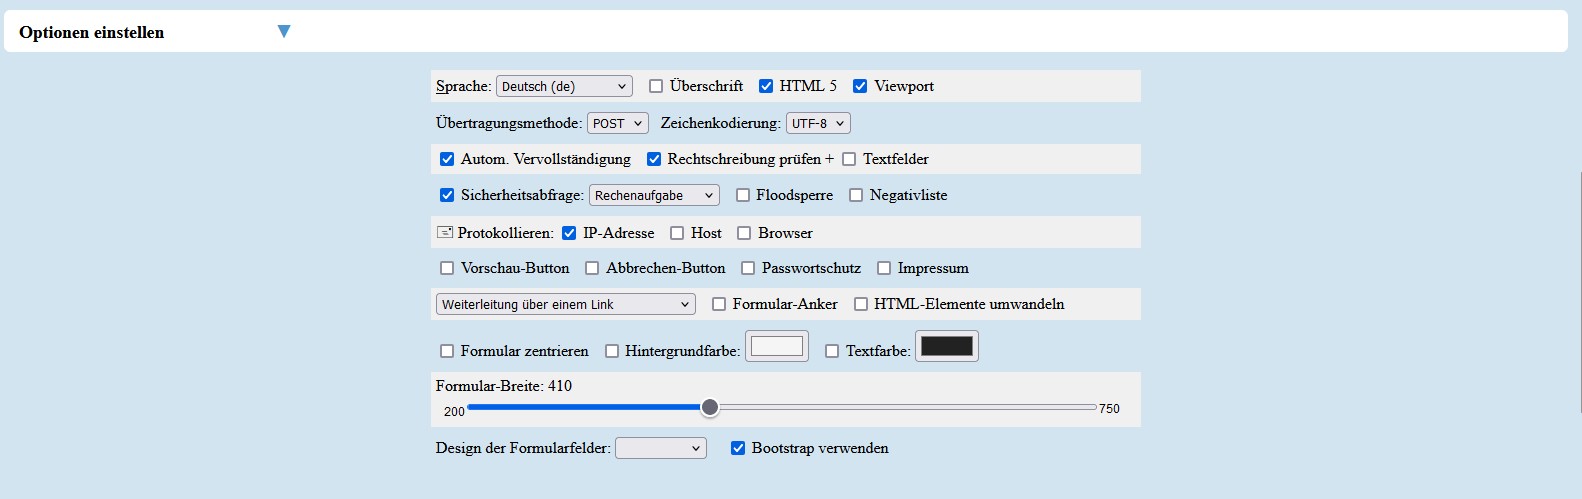Check the Formular zentrieren box
The height and width of the screenshot is (499, 1582).
click(x=447, y=351)
